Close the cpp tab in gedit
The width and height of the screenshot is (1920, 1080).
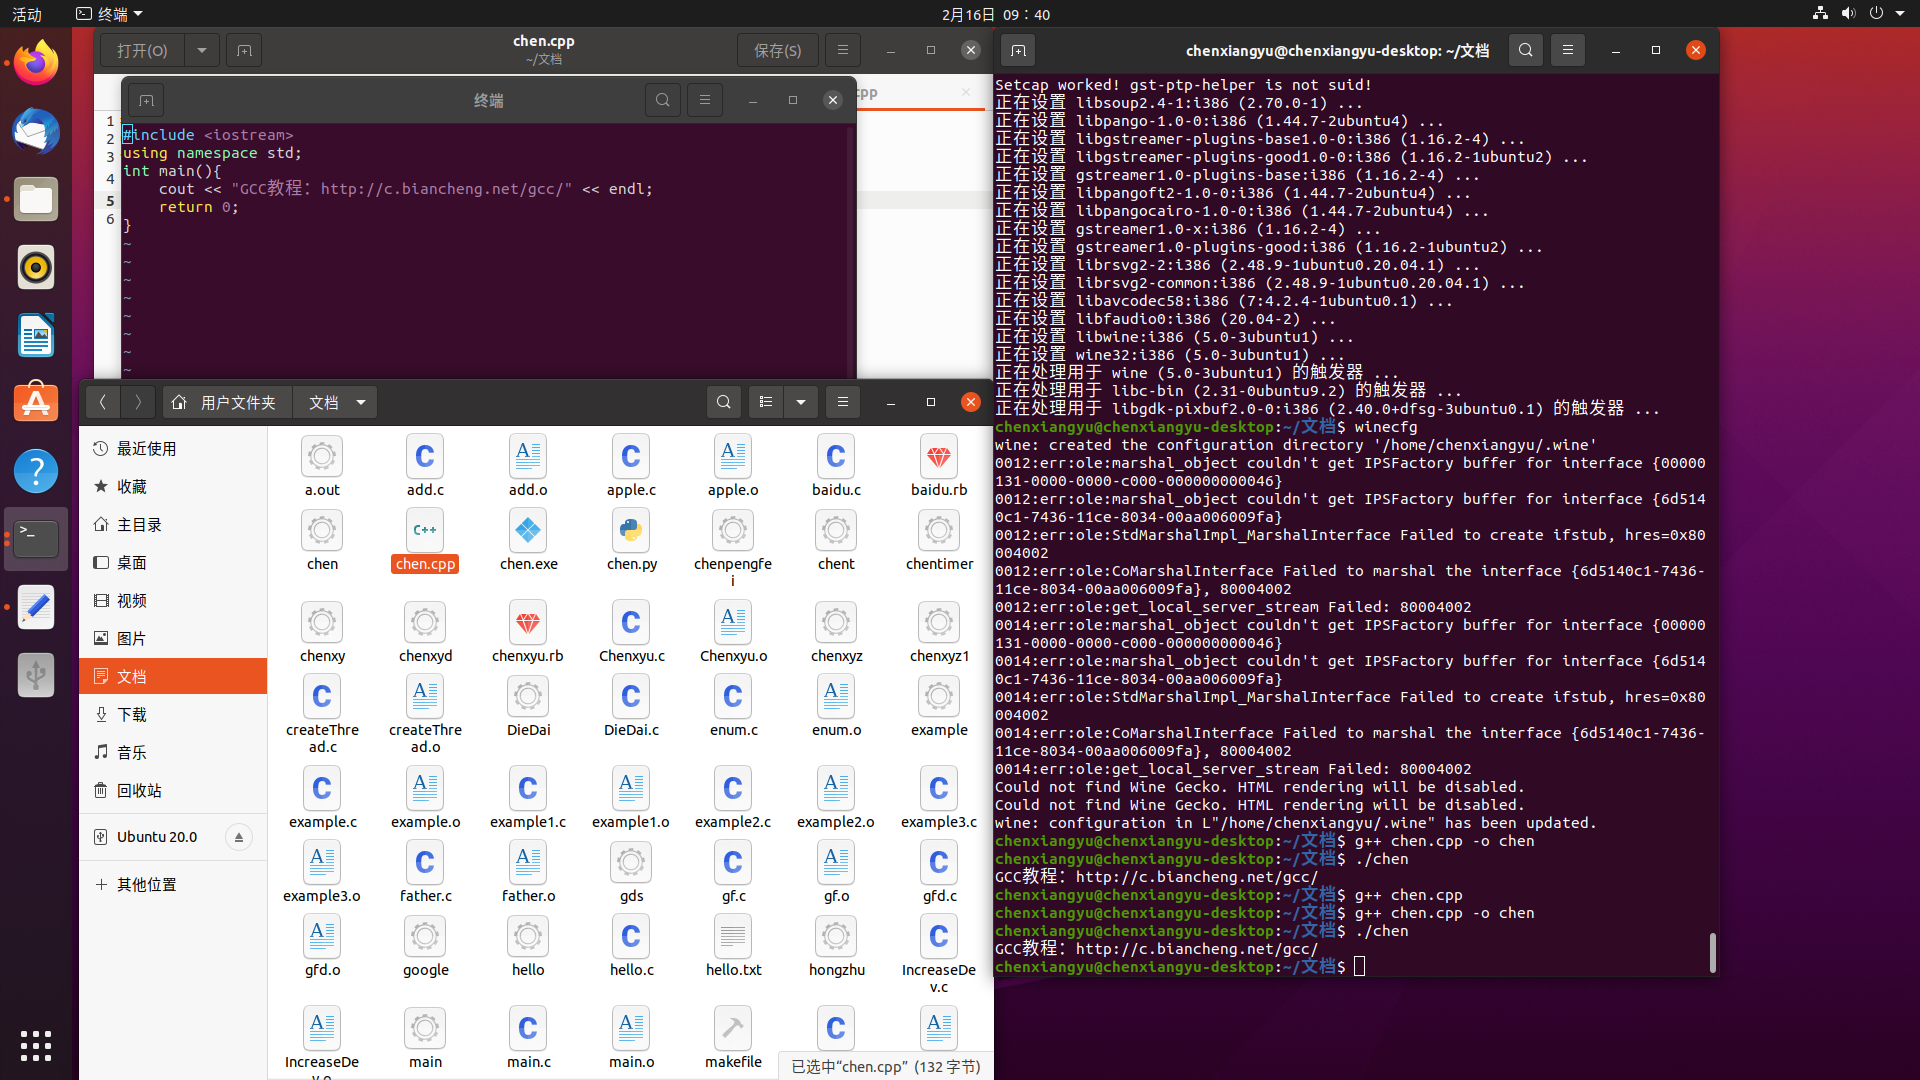click(x=965, y=92)
